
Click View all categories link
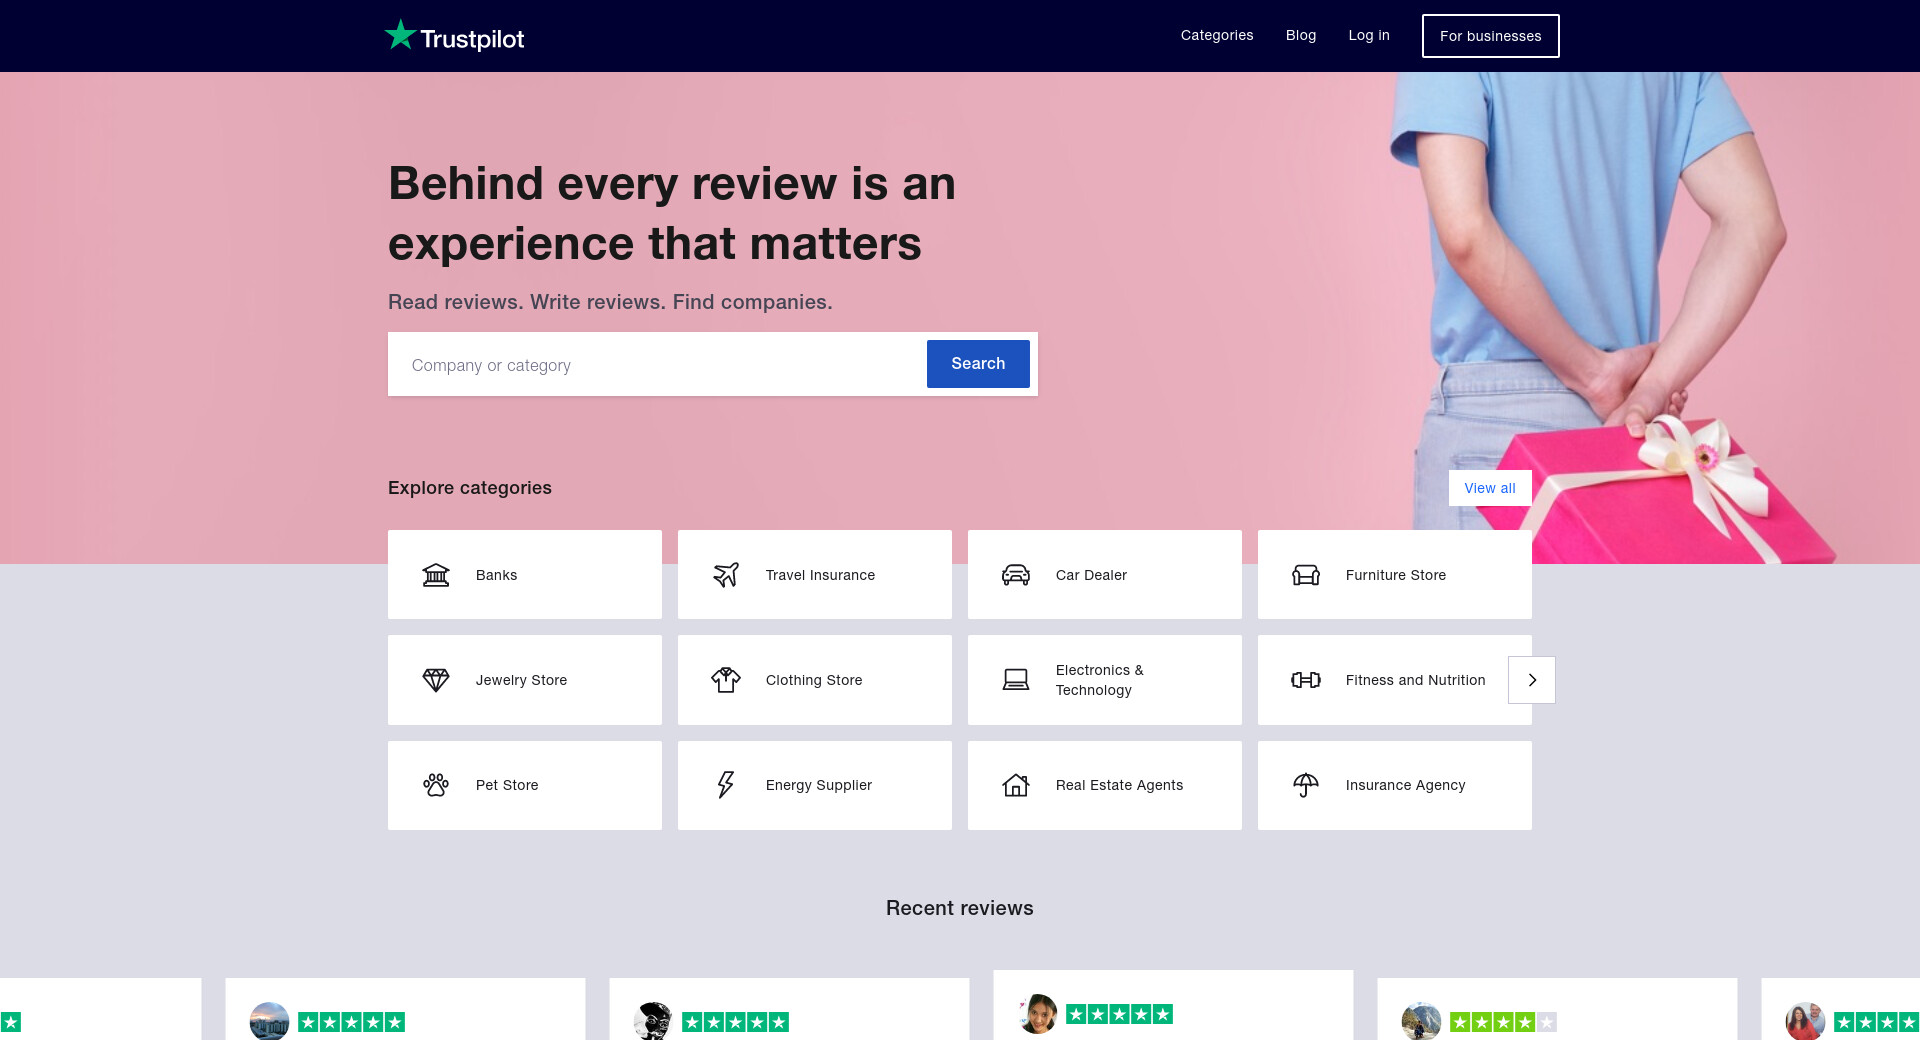click(x=1489, y=488)
